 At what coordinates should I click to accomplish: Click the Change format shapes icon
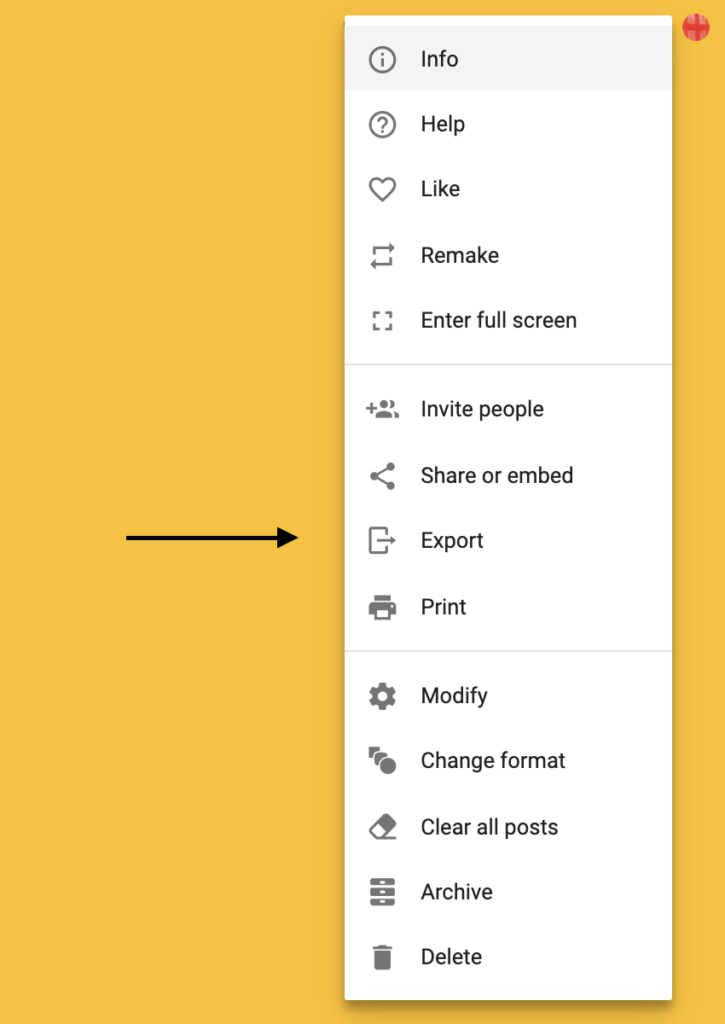[382, 760]
